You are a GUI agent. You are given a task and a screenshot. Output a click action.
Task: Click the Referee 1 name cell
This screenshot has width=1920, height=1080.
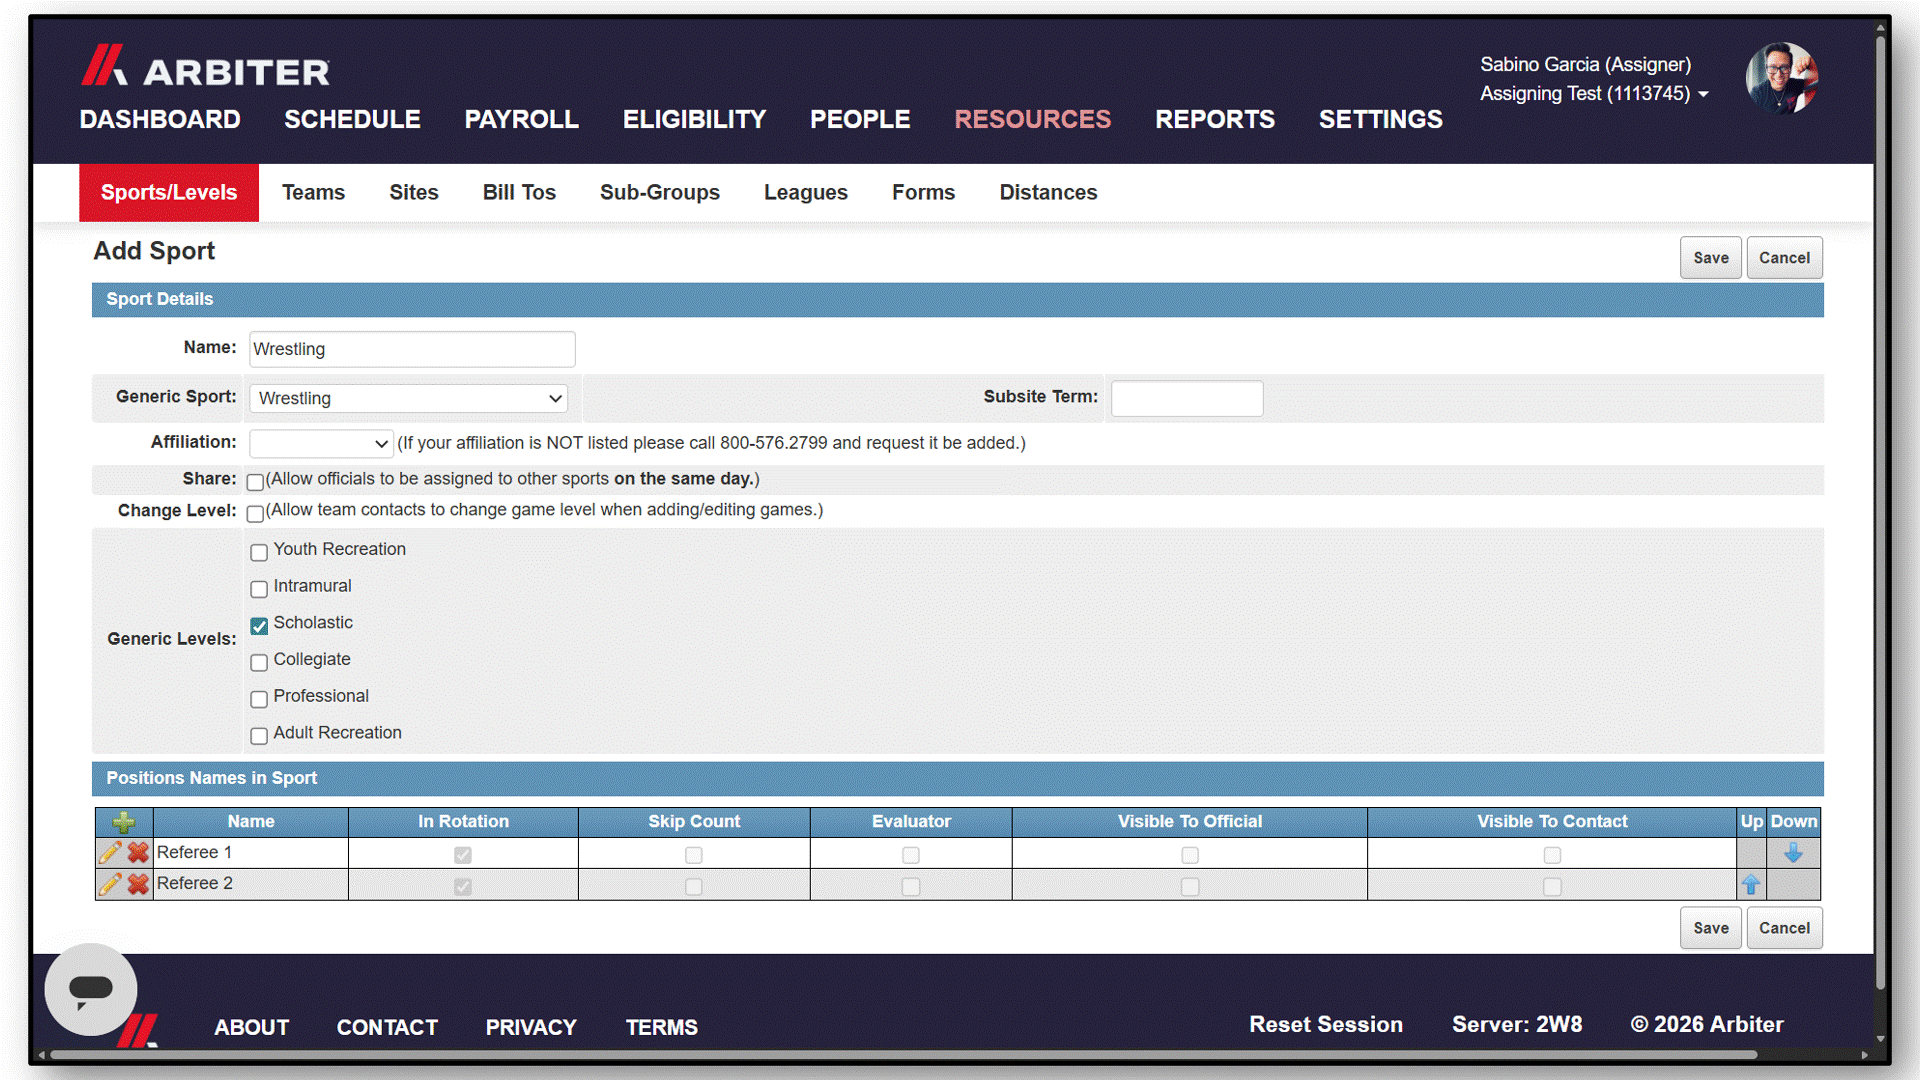[250, 853]
